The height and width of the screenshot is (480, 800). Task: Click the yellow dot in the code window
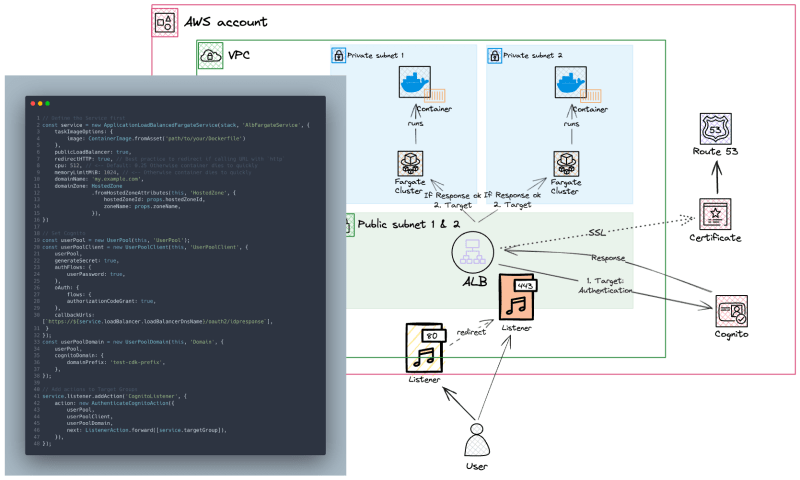click(x=40, y=104)
